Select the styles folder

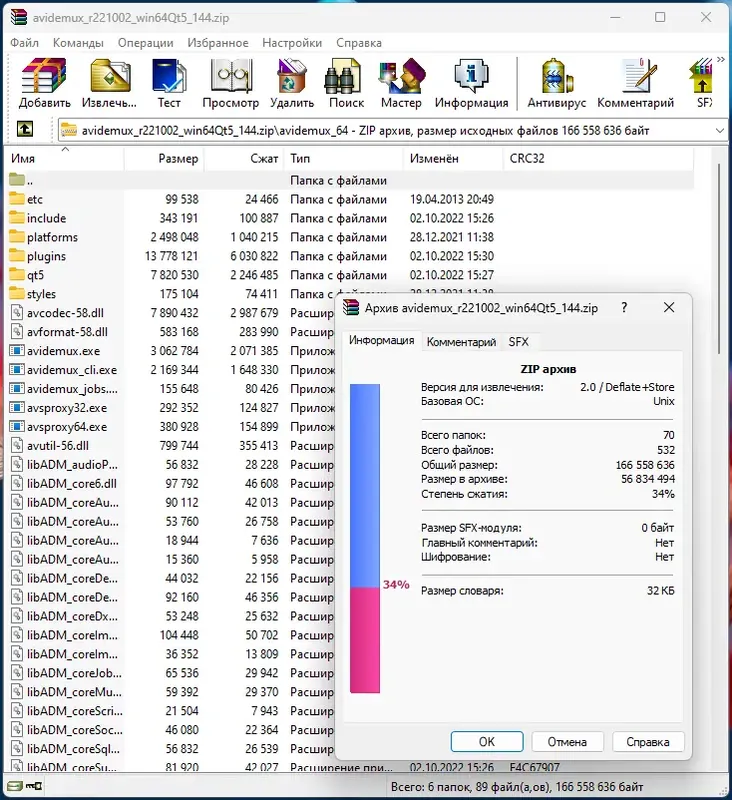point(171,294)
